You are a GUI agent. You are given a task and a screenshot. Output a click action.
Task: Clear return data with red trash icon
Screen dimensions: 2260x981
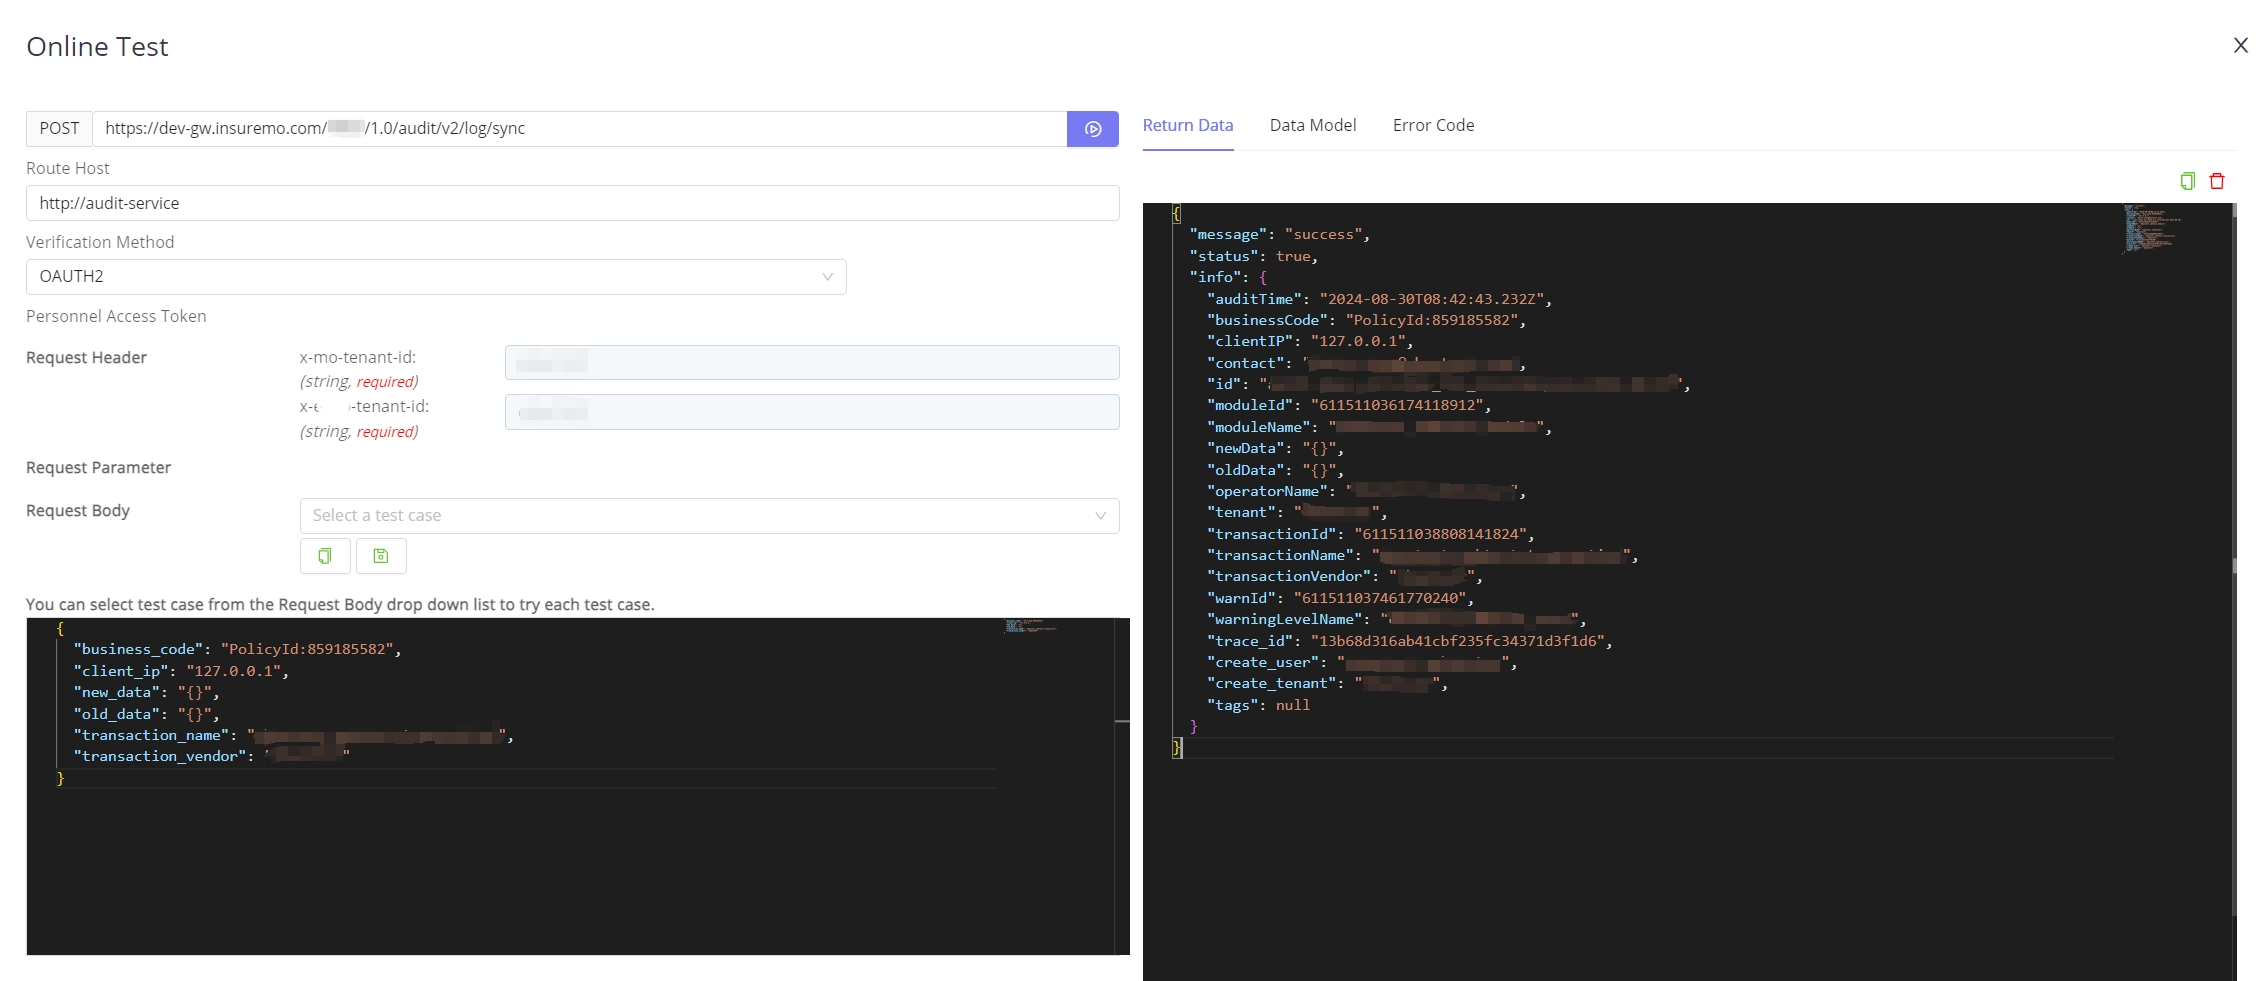pyautogui.click(x=2217, y=181)
